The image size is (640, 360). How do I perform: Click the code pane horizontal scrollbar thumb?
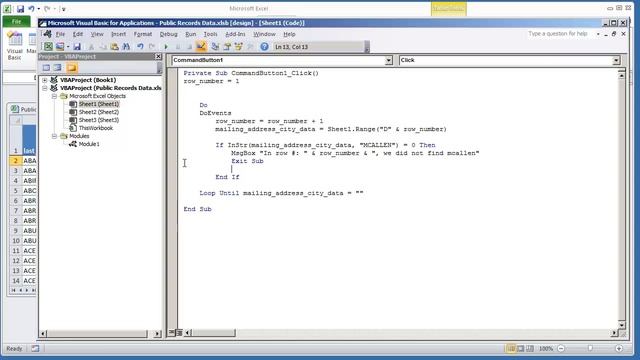[213, 333]
